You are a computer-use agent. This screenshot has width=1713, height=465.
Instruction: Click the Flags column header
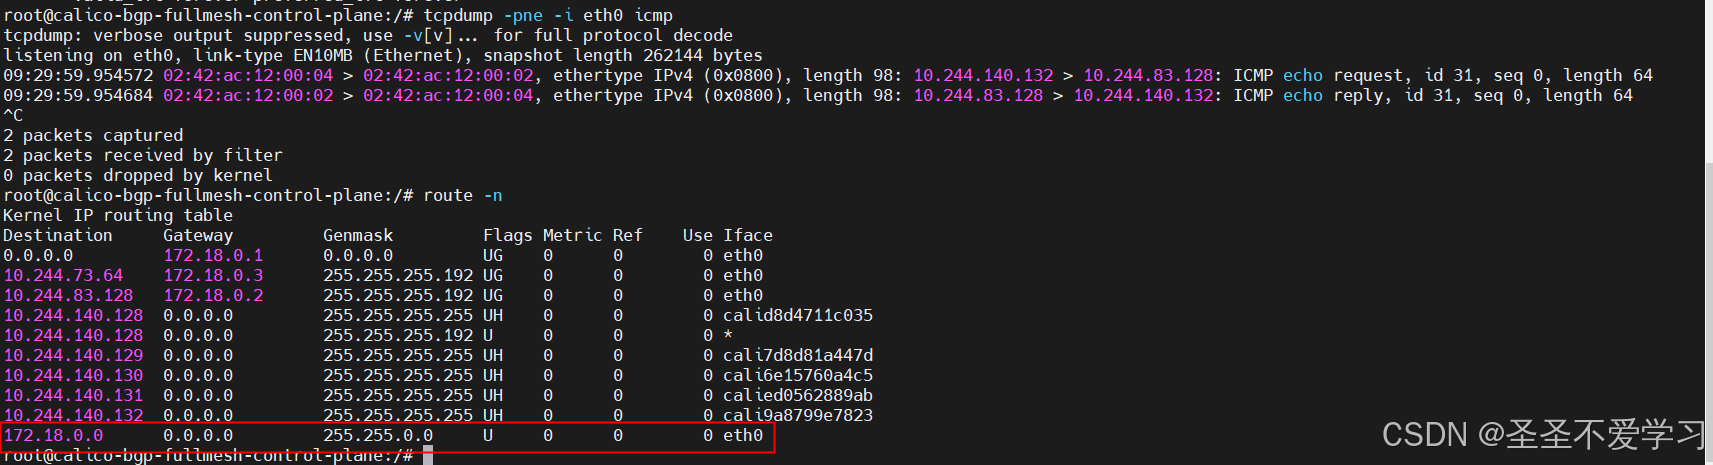click(507, 235)
